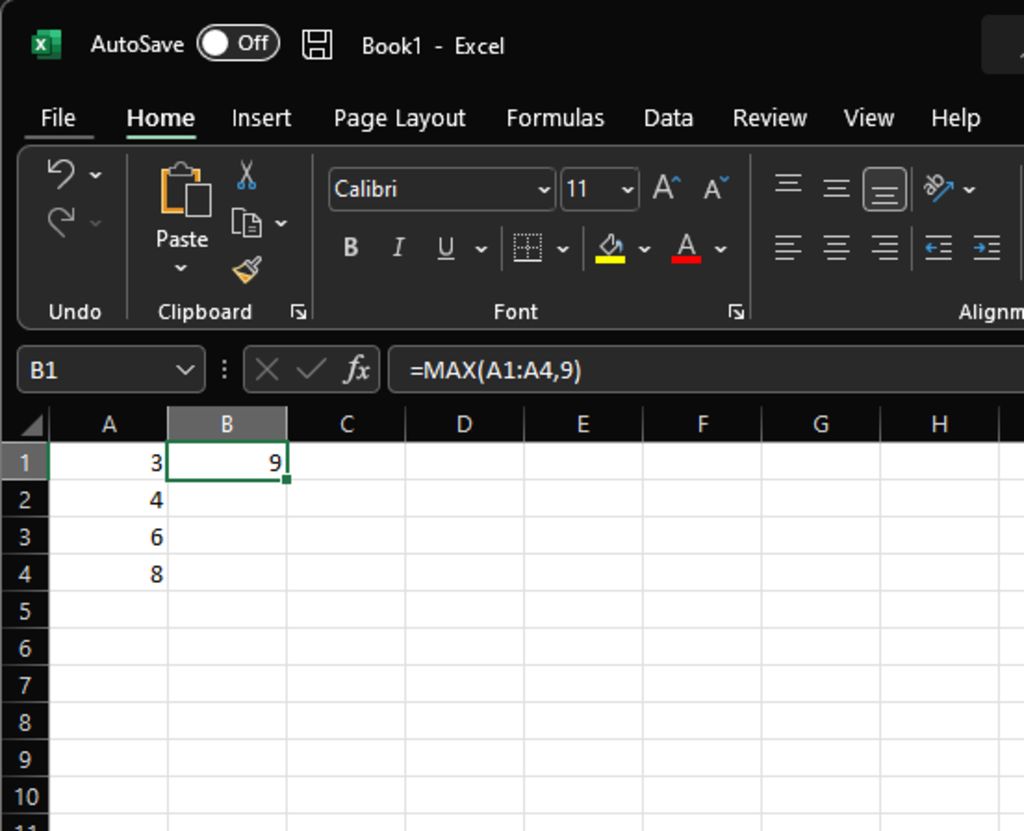
Task: Select cell A3 containing 6
Action: pyautogui.click(x=108, y=536)
